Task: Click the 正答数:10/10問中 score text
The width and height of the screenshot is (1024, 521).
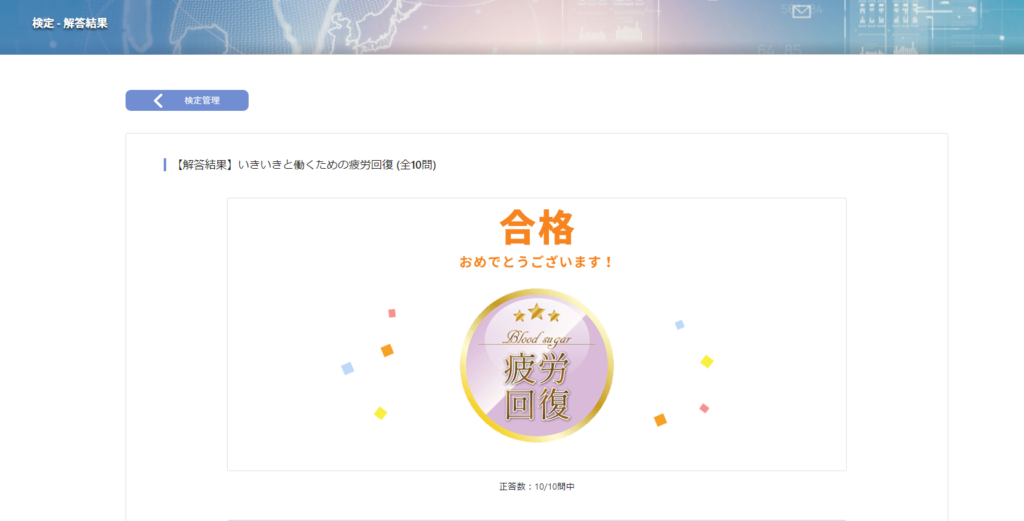Action: (537, 486)
